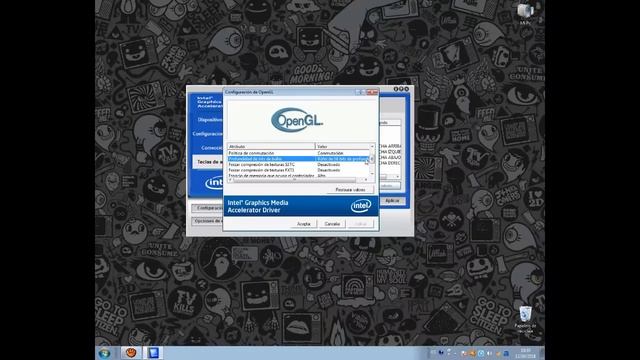Click the Cancelar button in OpenGL dialog
This screenshot has height=360, width=640.
pos(332,224)
